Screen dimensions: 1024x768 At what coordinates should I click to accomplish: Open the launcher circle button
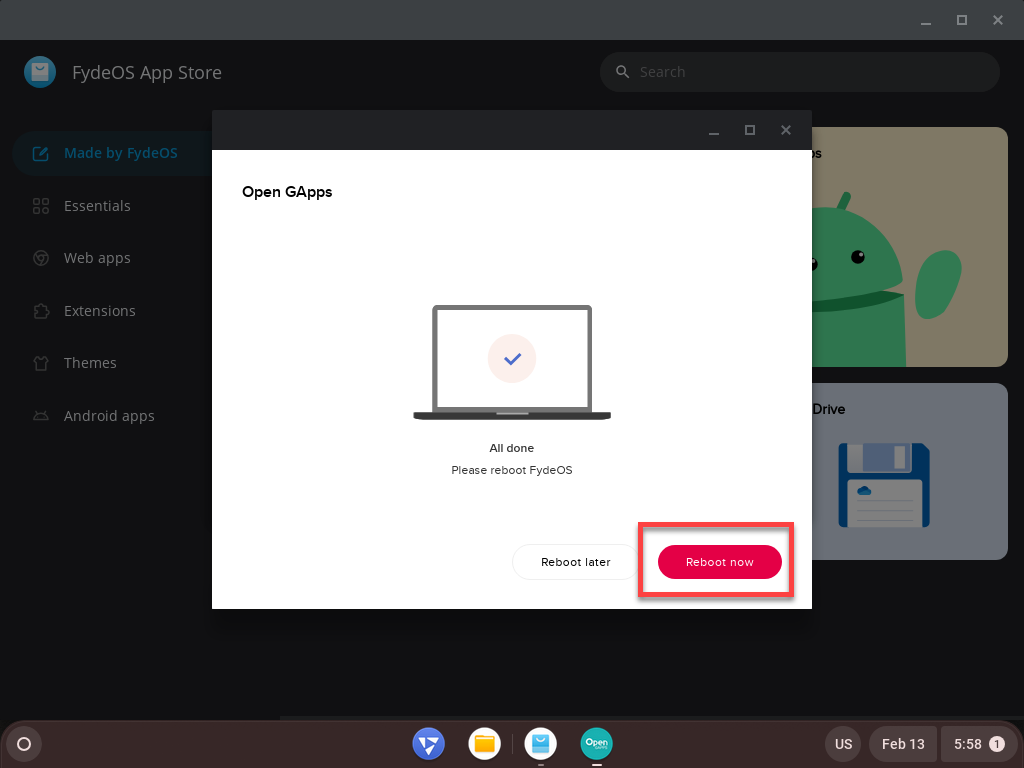click(x=24, y=744)
